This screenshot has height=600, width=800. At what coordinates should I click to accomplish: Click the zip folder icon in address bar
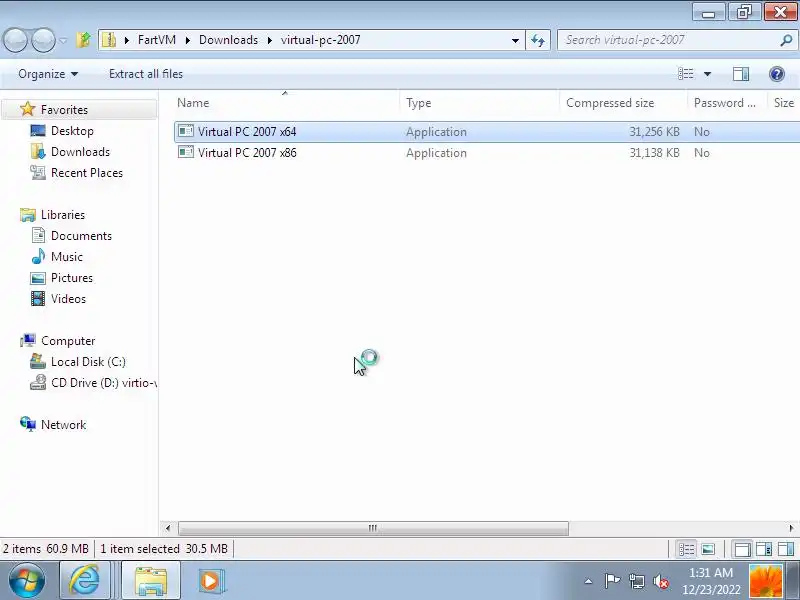[x=109, y=40]
